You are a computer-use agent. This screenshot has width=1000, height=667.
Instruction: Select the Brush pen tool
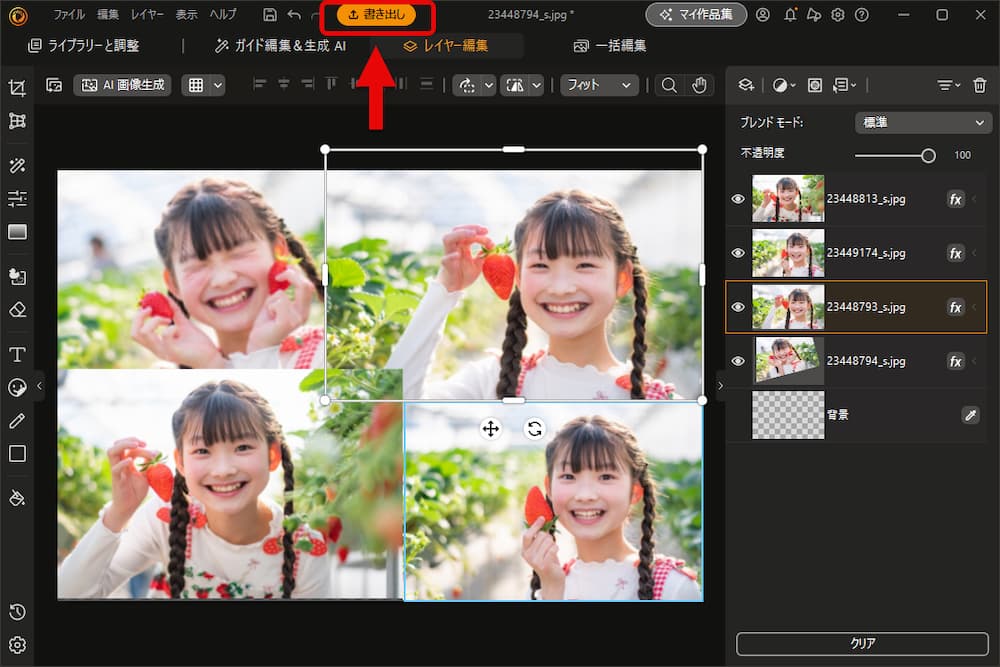[17, 420]
